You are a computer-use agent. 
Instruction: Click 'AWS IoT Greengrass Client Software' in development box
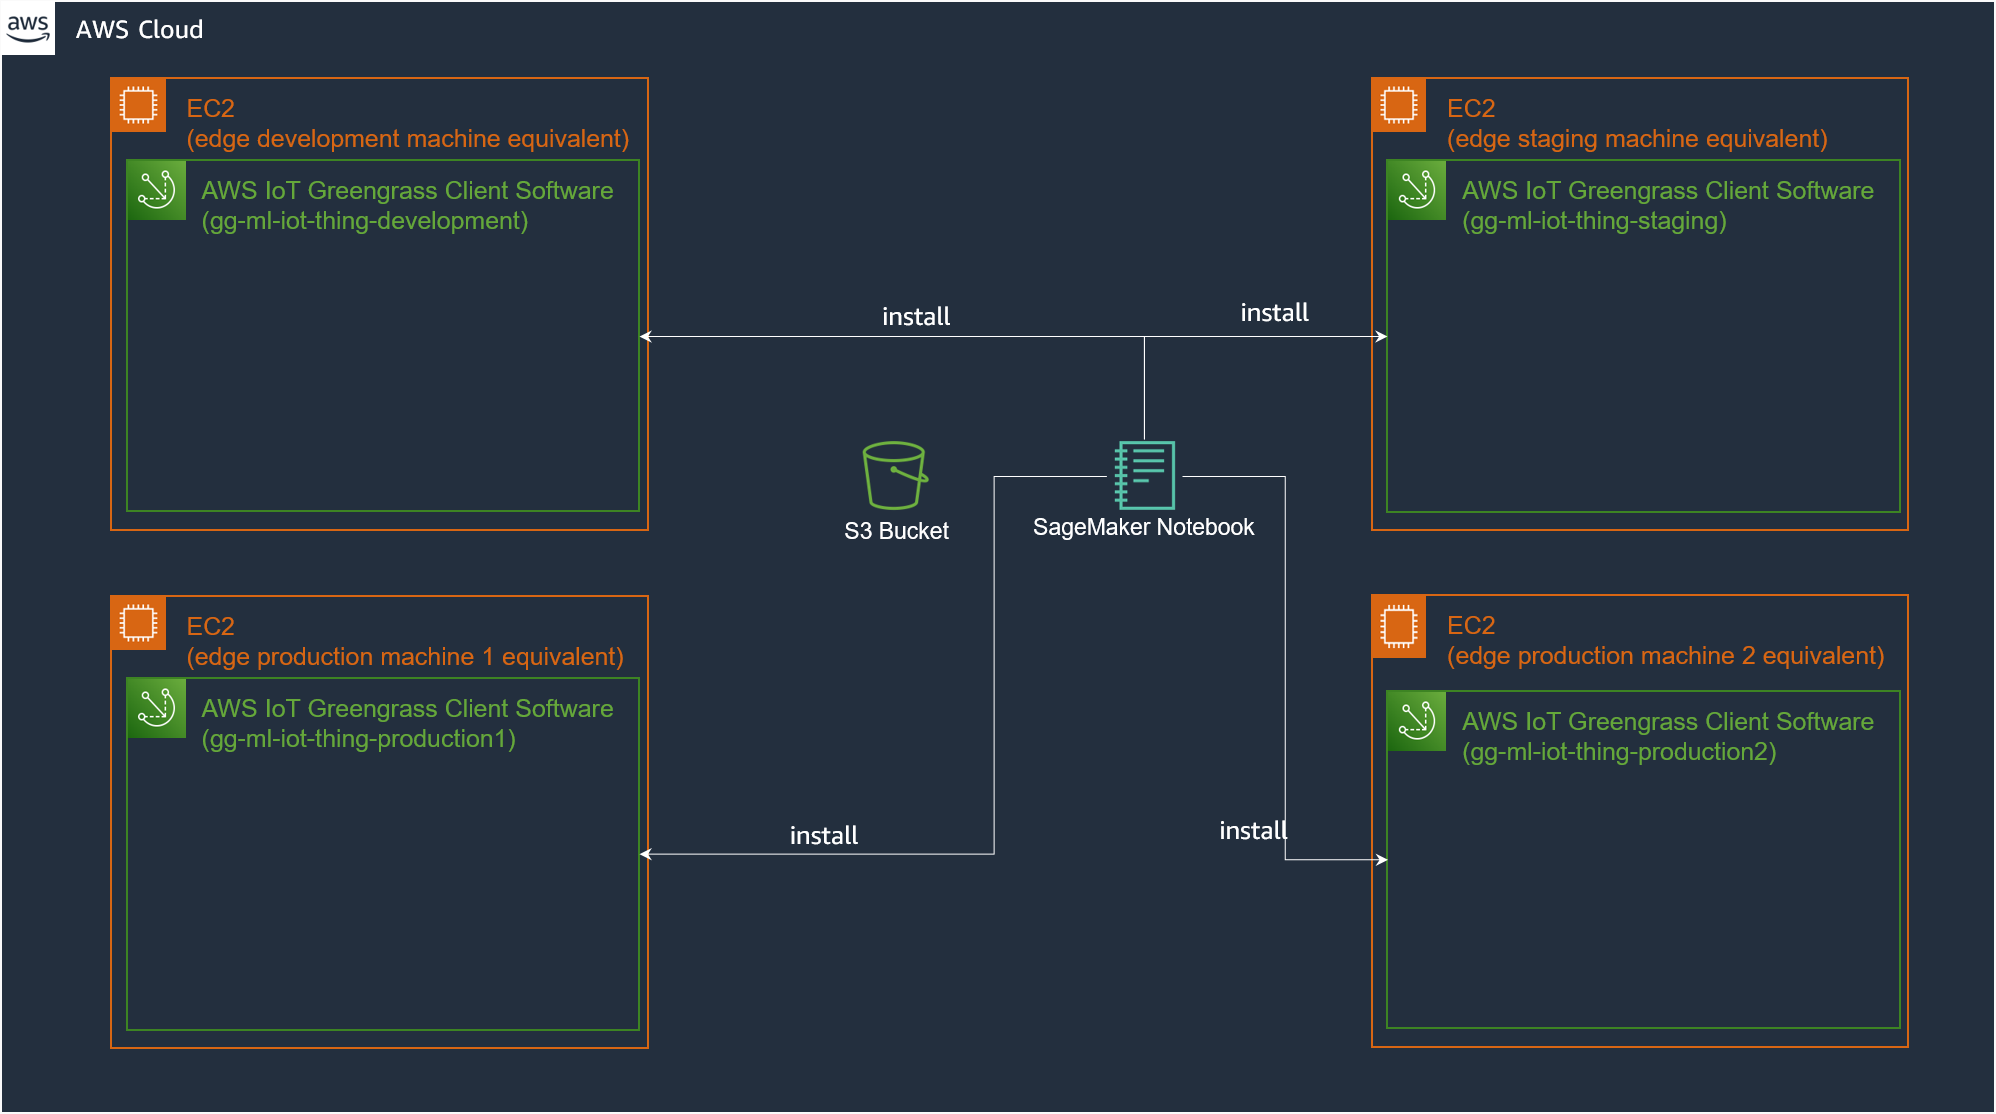pyautogui.click(x=407, y=191)
